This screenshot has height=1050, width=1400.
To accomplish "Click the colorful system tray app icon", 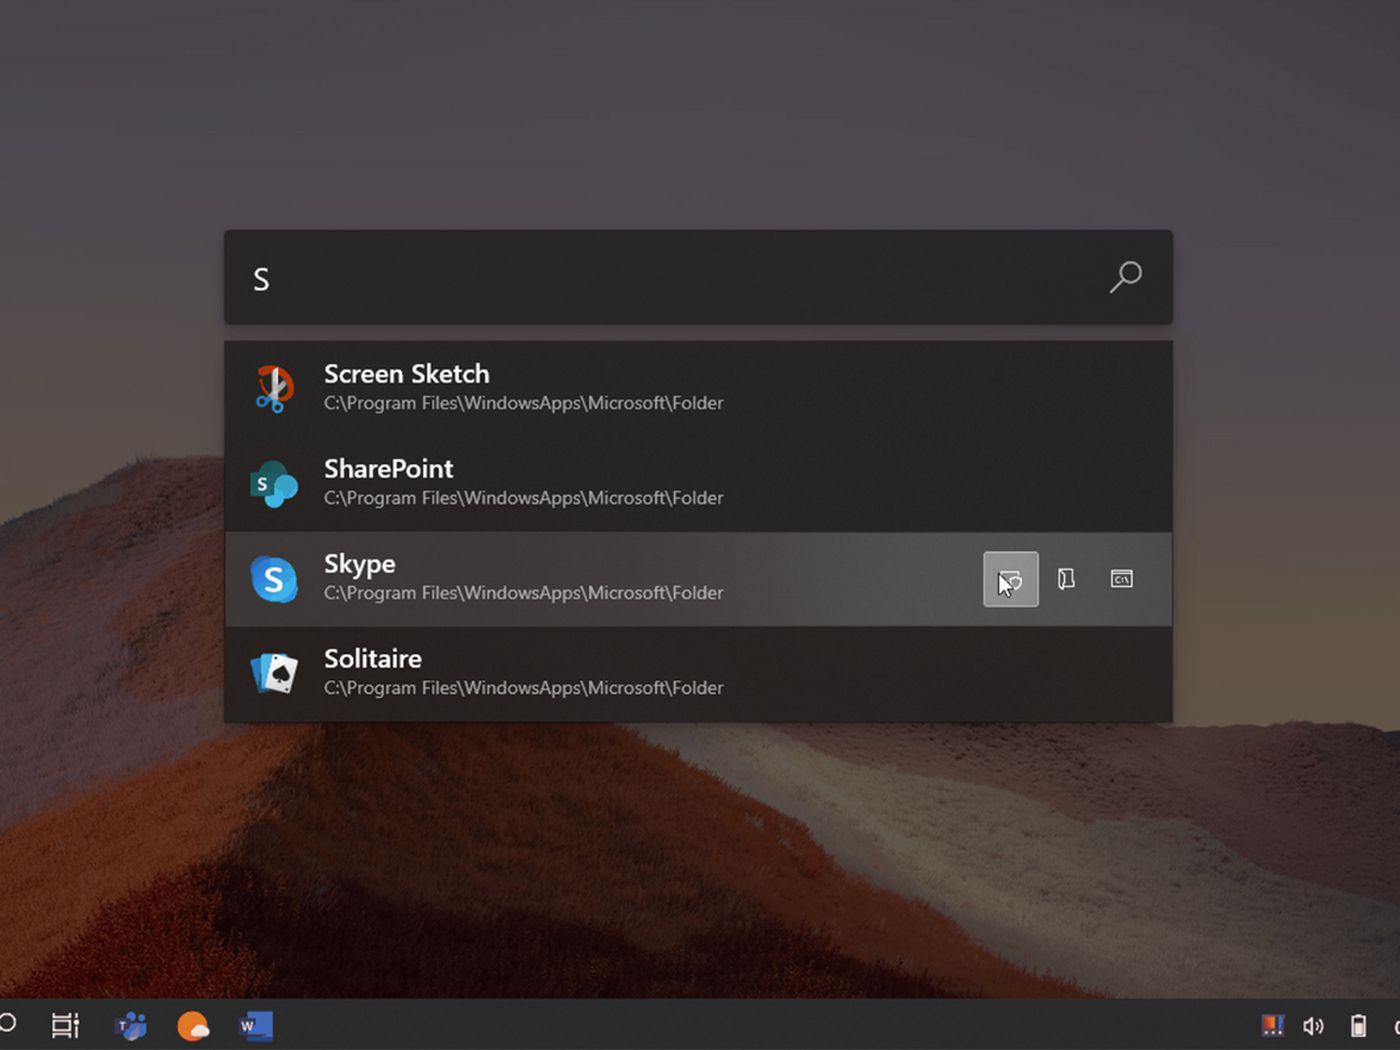I will (x=1272, y=1026).
